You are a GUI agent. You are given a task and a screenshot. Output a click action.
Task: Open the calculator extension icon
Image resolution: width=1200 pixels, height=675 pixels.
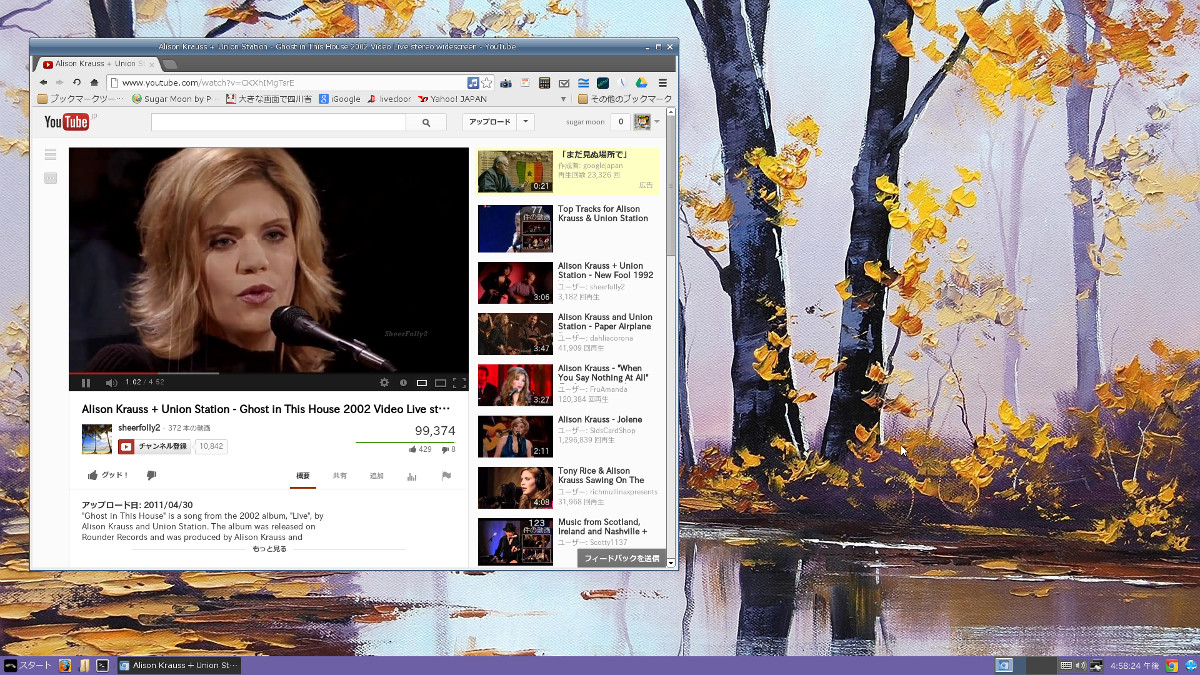point(545,82)
